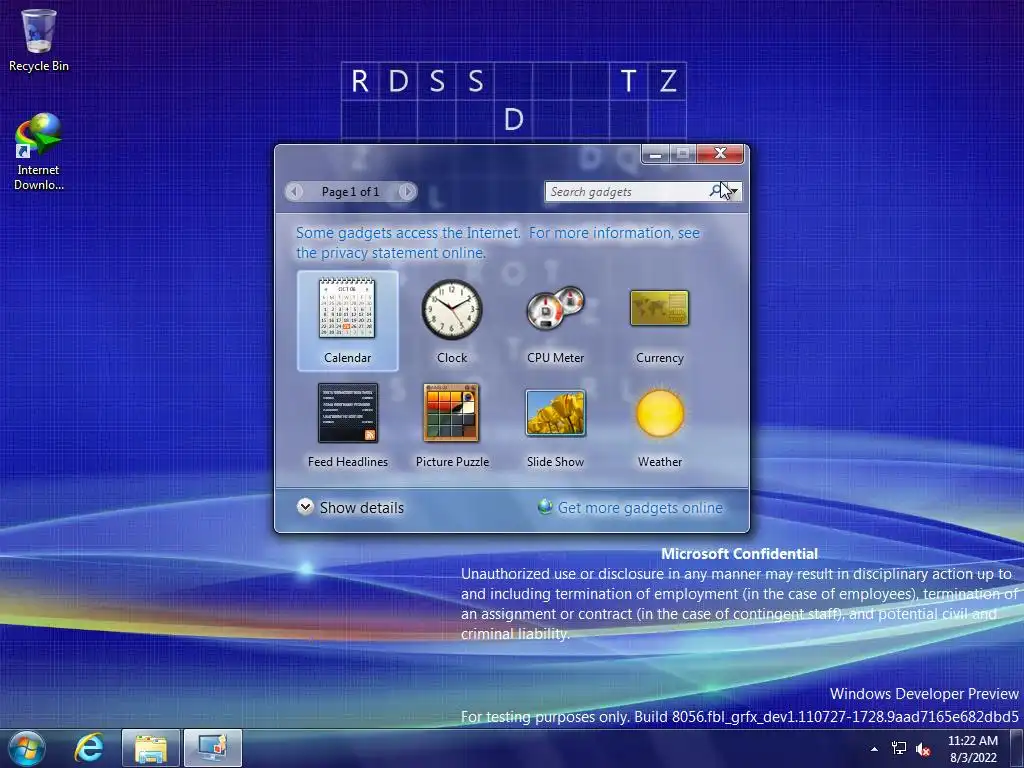Open the Windows Start orb
1024x768 pixels.
(27, 748)
